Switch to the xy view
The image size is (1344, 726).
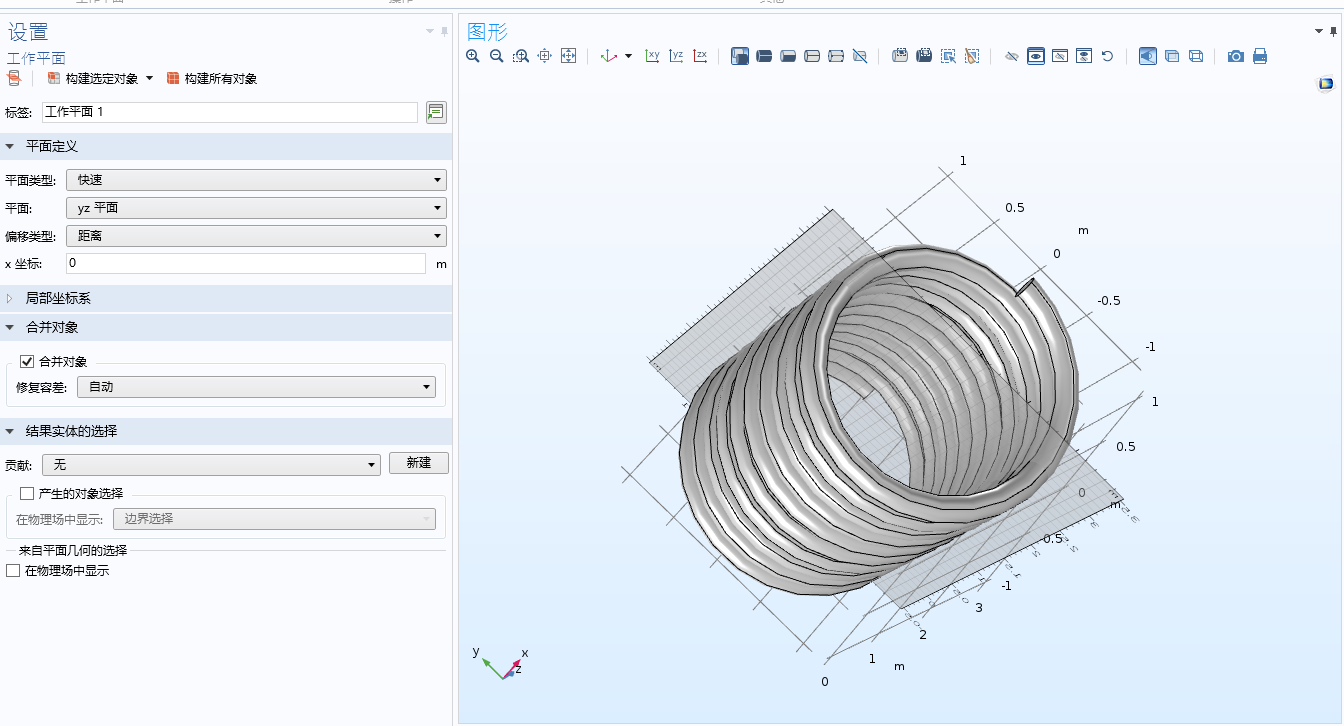(652, 56)
